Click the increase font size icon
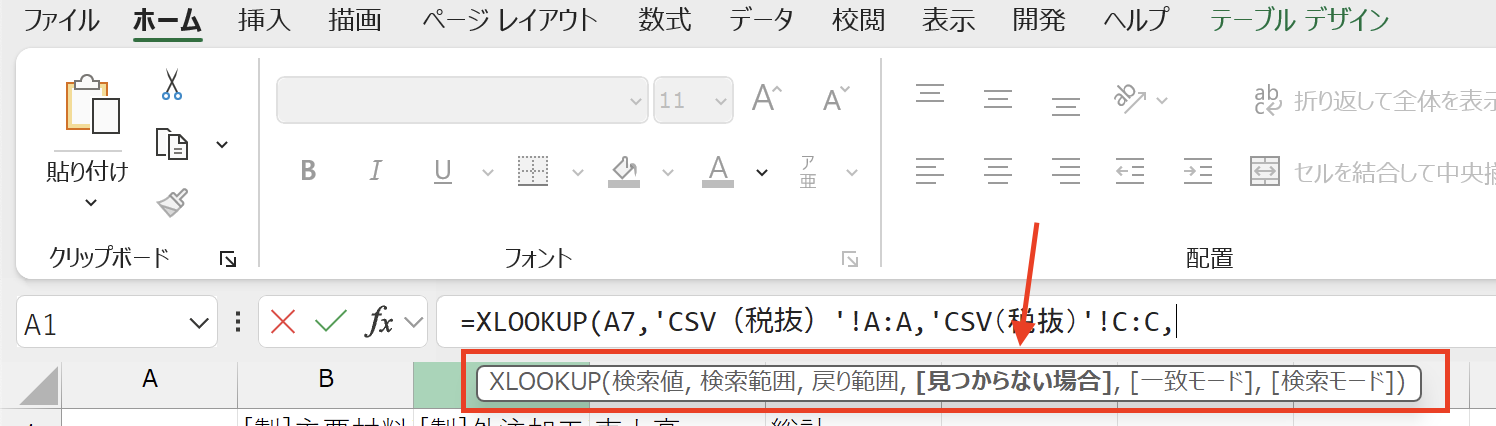 click(767, 99)
